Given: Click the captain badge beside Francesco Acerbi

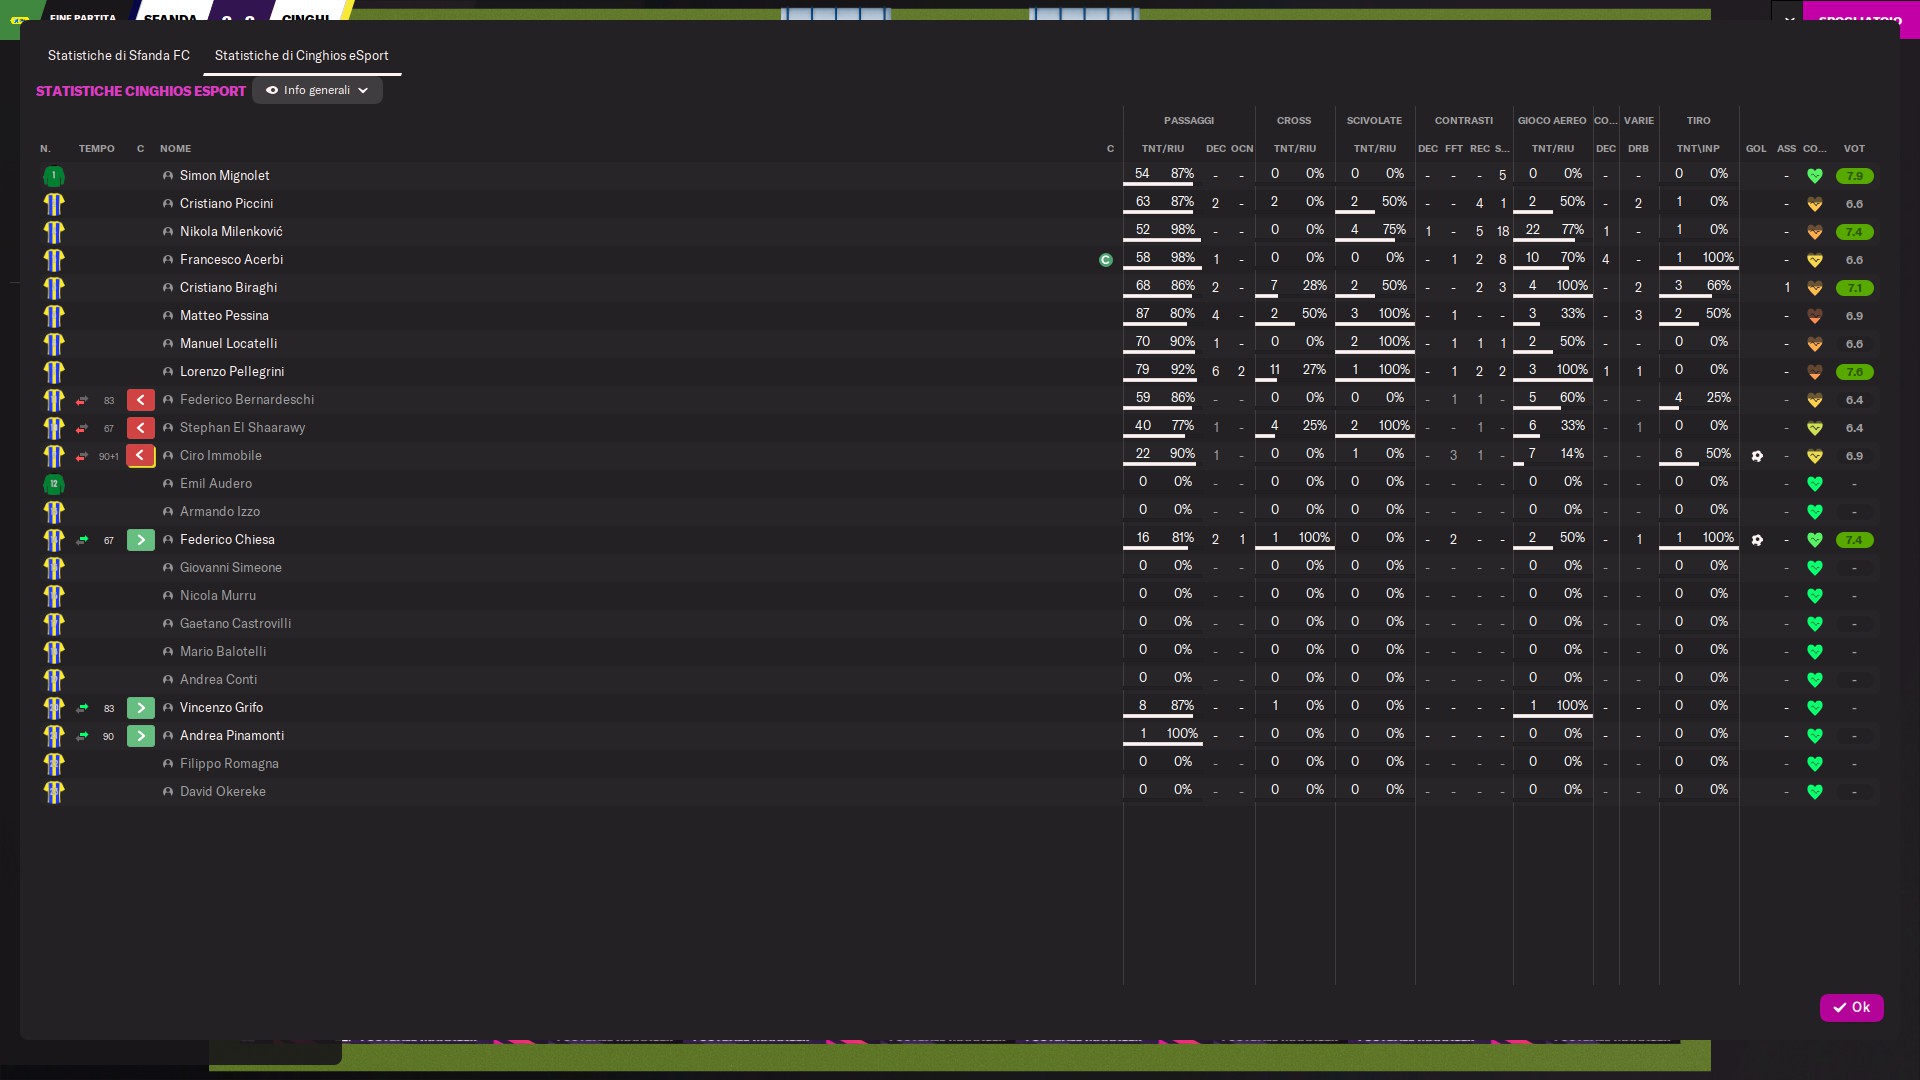Looking at the screenshot, I should tap(1105, 260).
